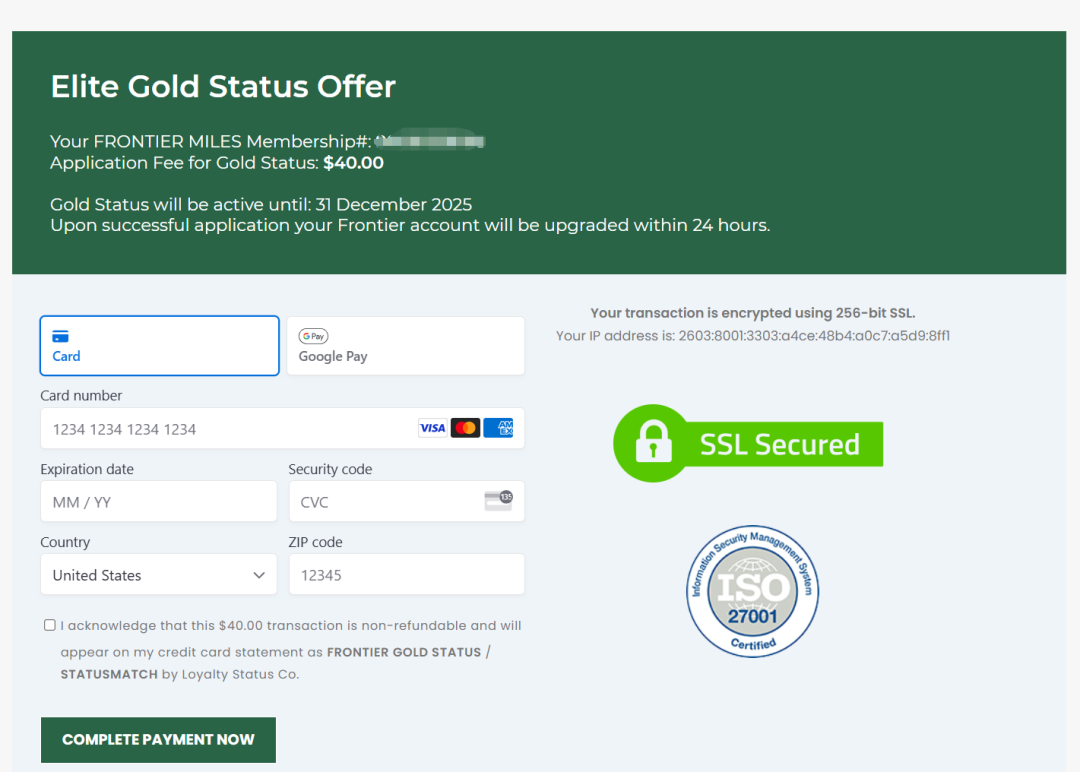Click the Expiration date MM / YY field
The width and height of the screenshot is (1080, 772).
click(x=158, y=502)
